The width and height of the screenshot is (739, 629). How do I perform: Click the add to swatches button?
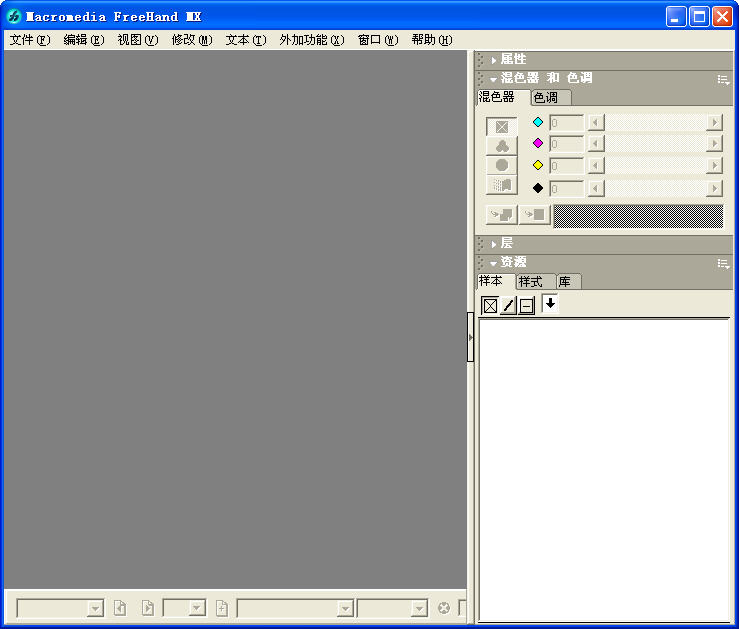502,215
